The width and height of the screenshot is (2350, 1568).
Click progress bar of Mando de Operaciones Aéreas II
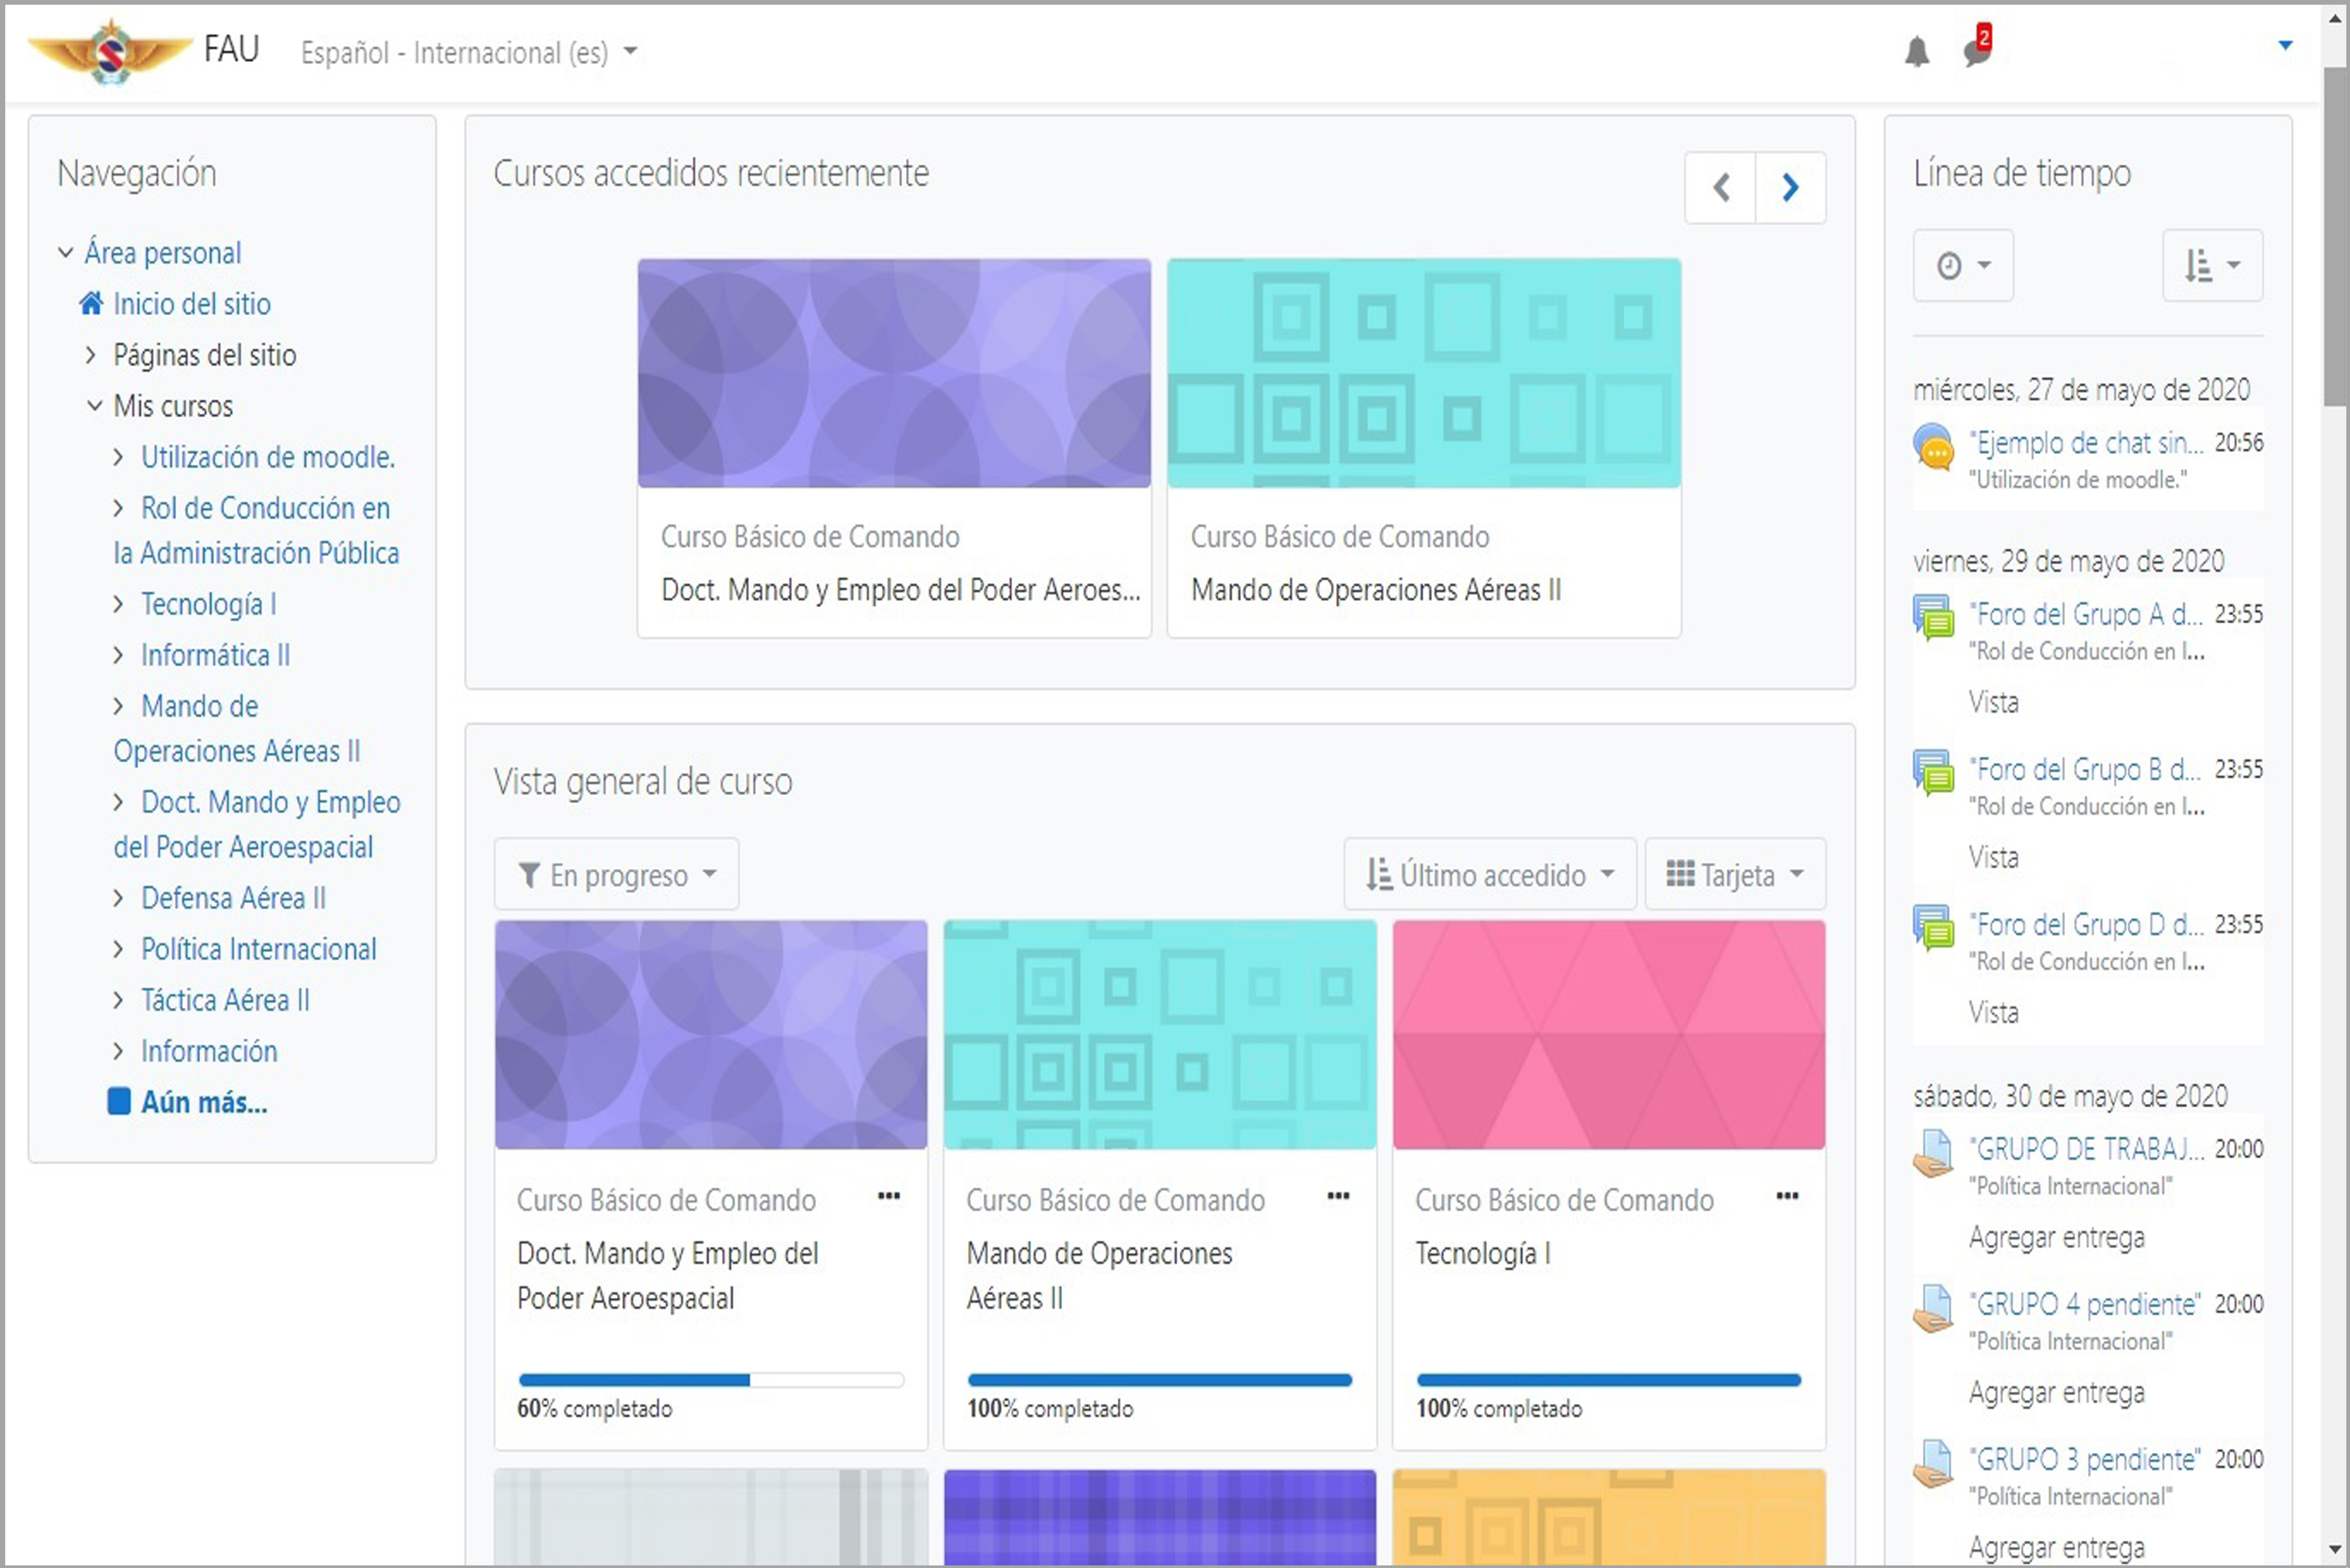coord(1160,1380)
